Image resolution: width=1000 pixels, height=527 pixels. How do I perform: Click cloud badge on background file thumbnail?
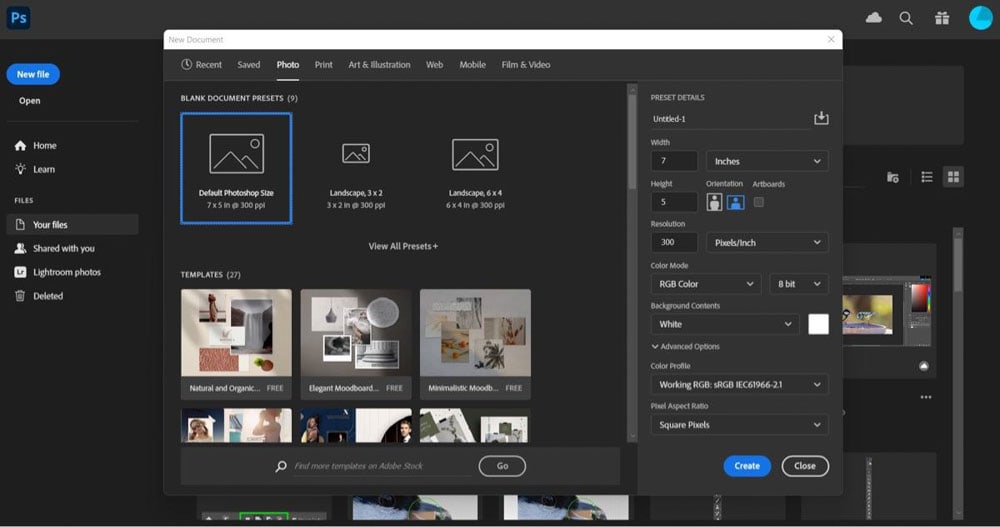point(923,366)
